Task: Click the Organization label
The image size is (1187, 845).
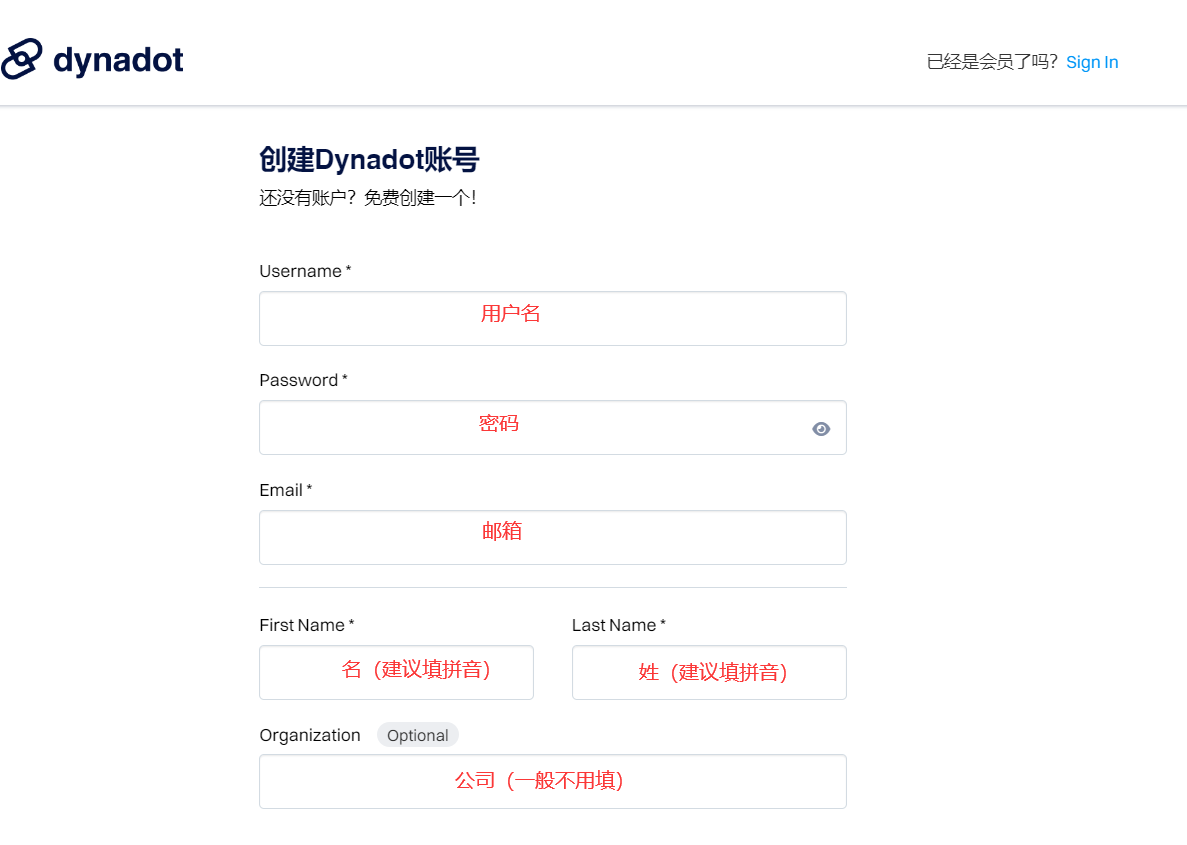Action: (310, 735)
